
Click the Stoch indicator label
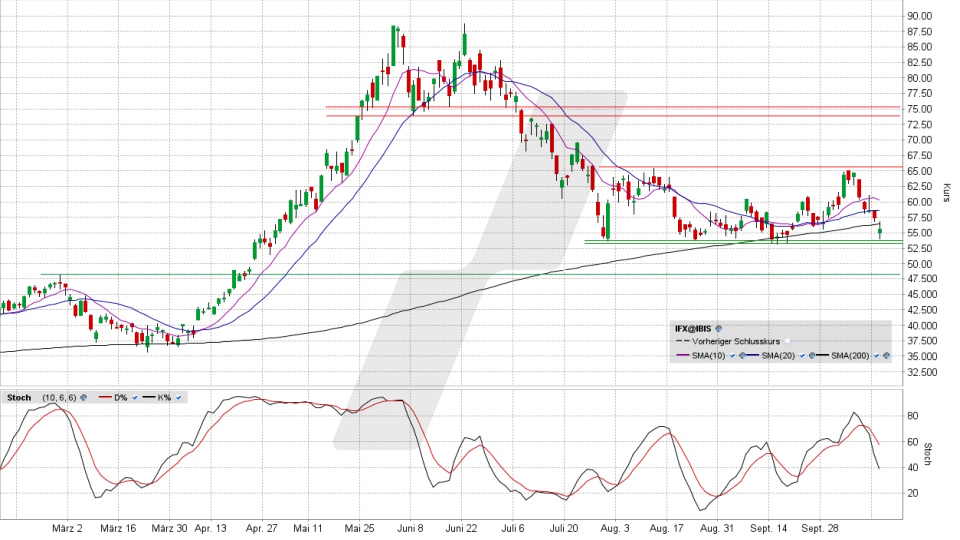(19, 398)
